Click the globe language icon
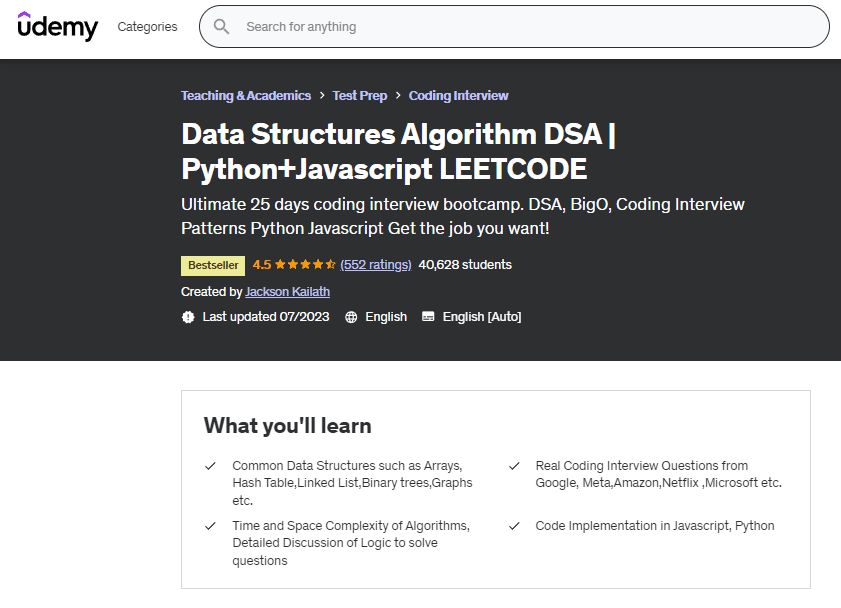The image size is (841, 608). click(x=351, y=317)
